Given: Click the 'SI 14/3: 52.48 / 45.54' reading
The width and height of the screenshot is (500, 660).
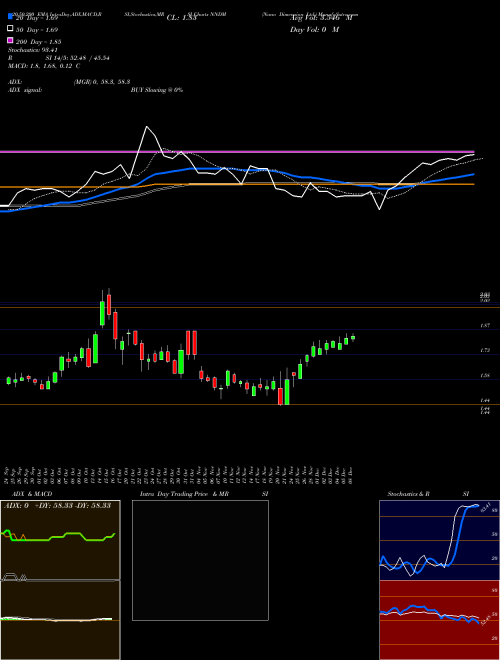Looking at the screenshot, I should [x=77, y=58].
